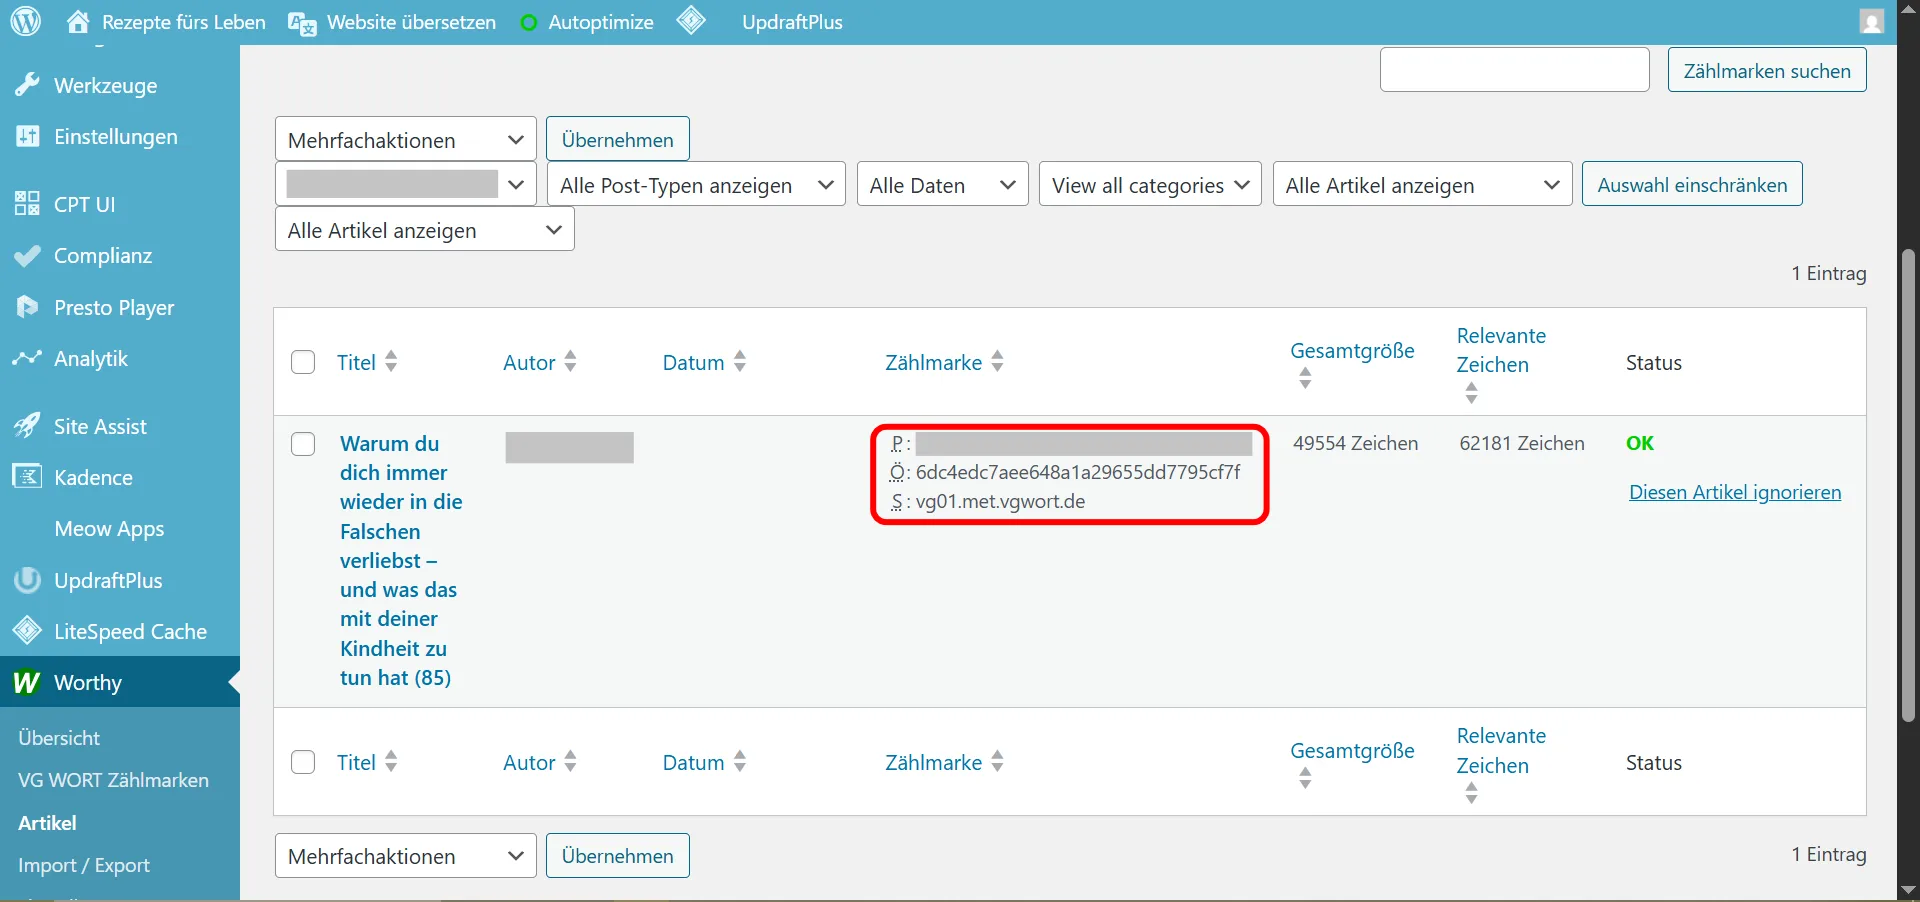Toggle the select-all checkbox in the bottom table row
1920x902 pixels.
click(x=303, y=762)
